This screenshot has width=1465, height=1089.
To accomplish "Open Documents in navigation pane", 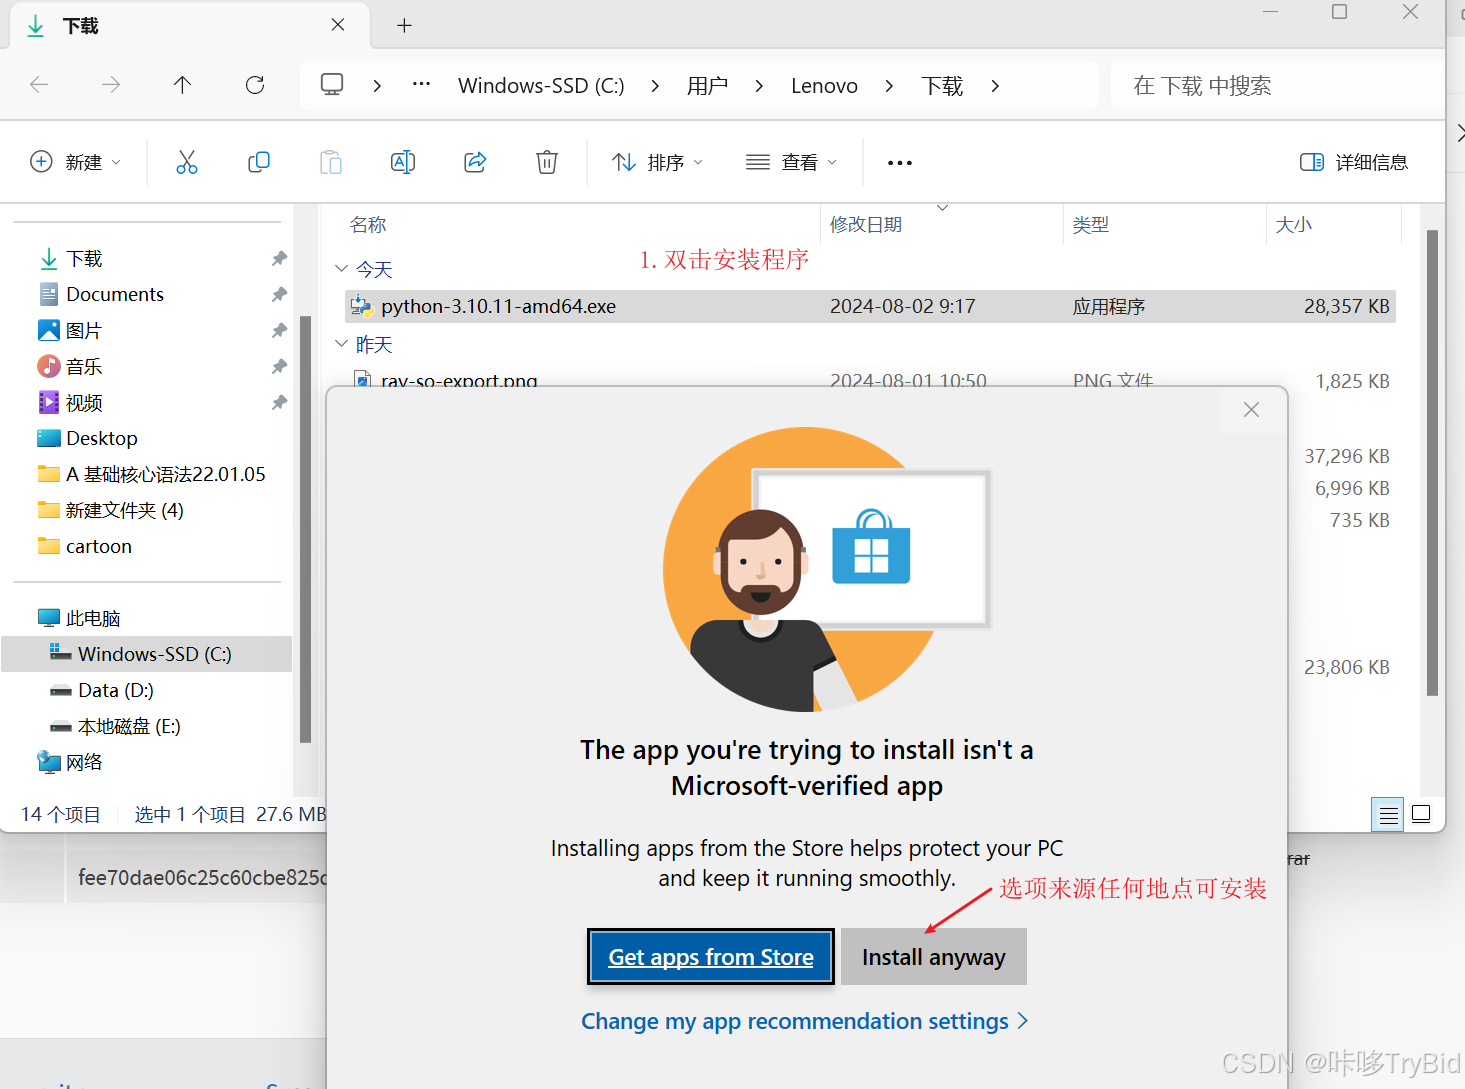I will point(114,295).
